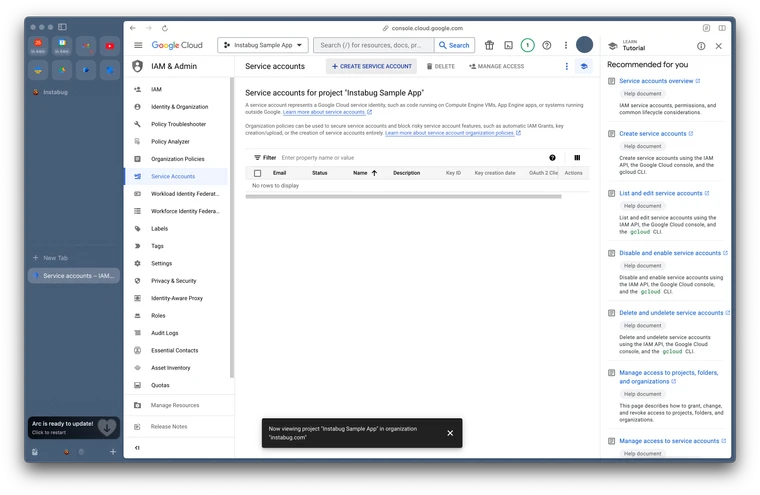The image size is (760, 495).
Task: Click the Roles icon in sidebar
Action: [x=138, y=316]
